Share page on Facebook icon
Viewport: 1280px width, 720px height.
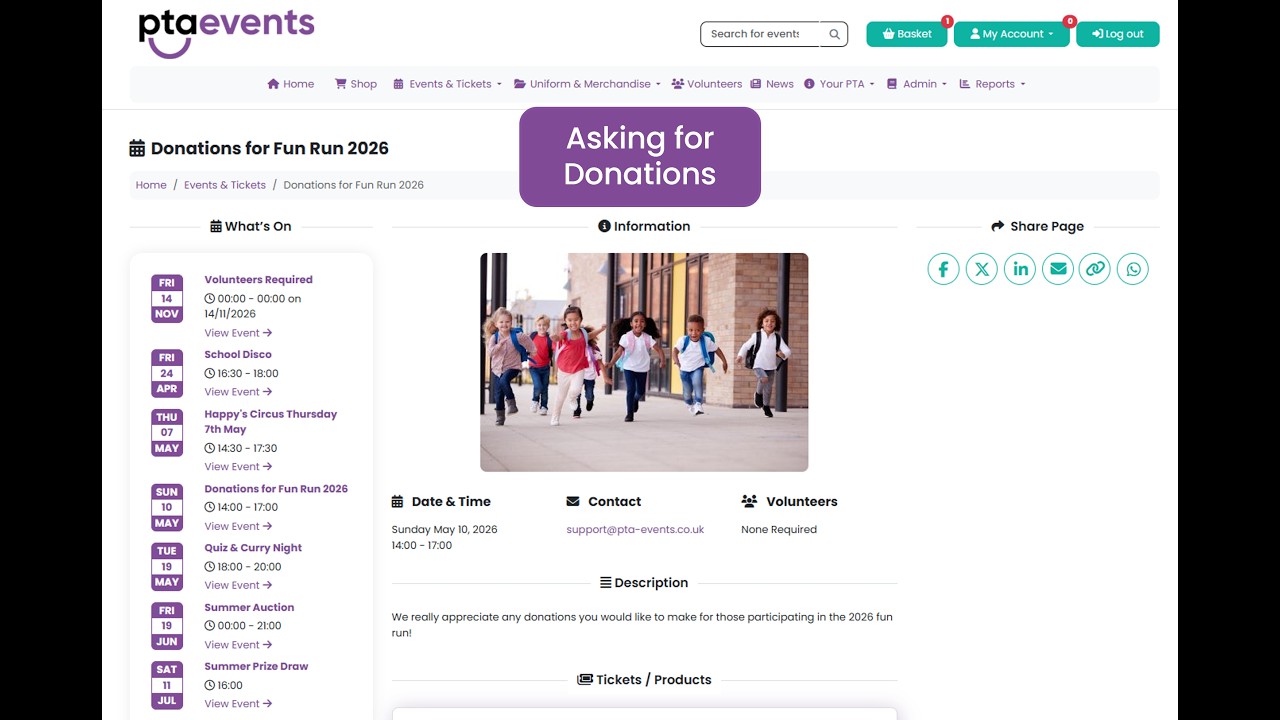(943, 269)
